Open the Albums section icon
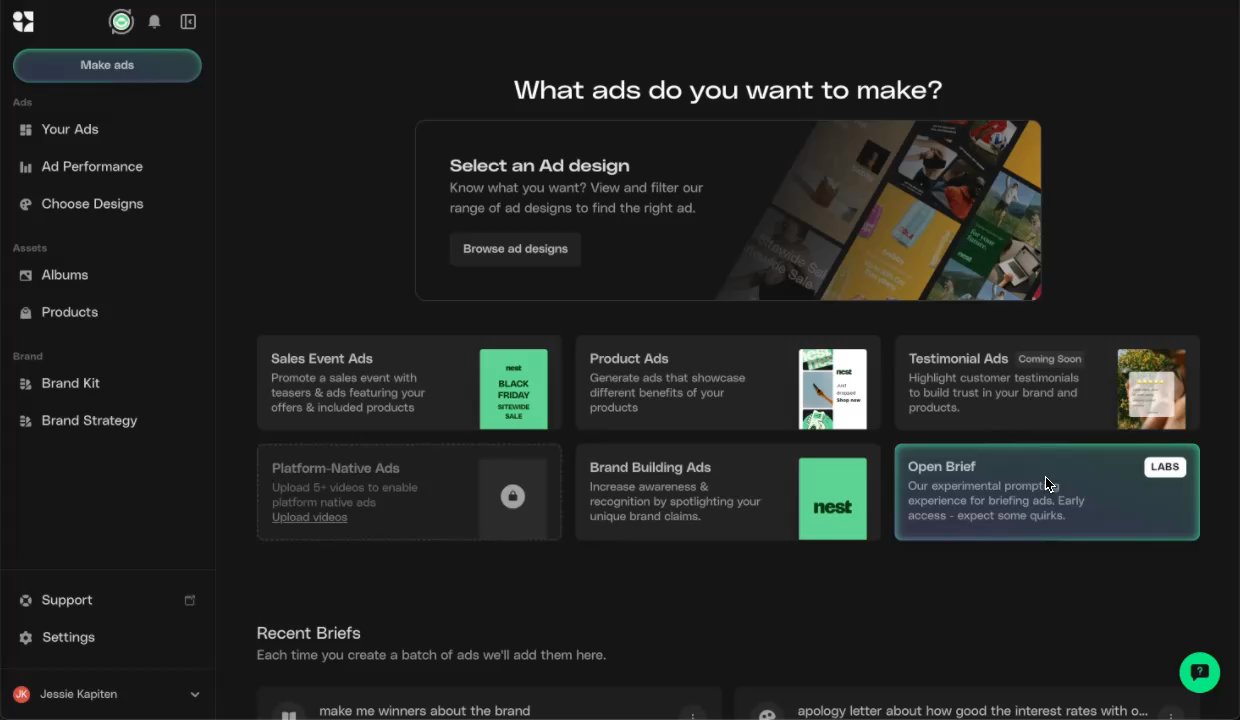The height and width of the screenshot is (720, 1240). [x=26, y=275]
